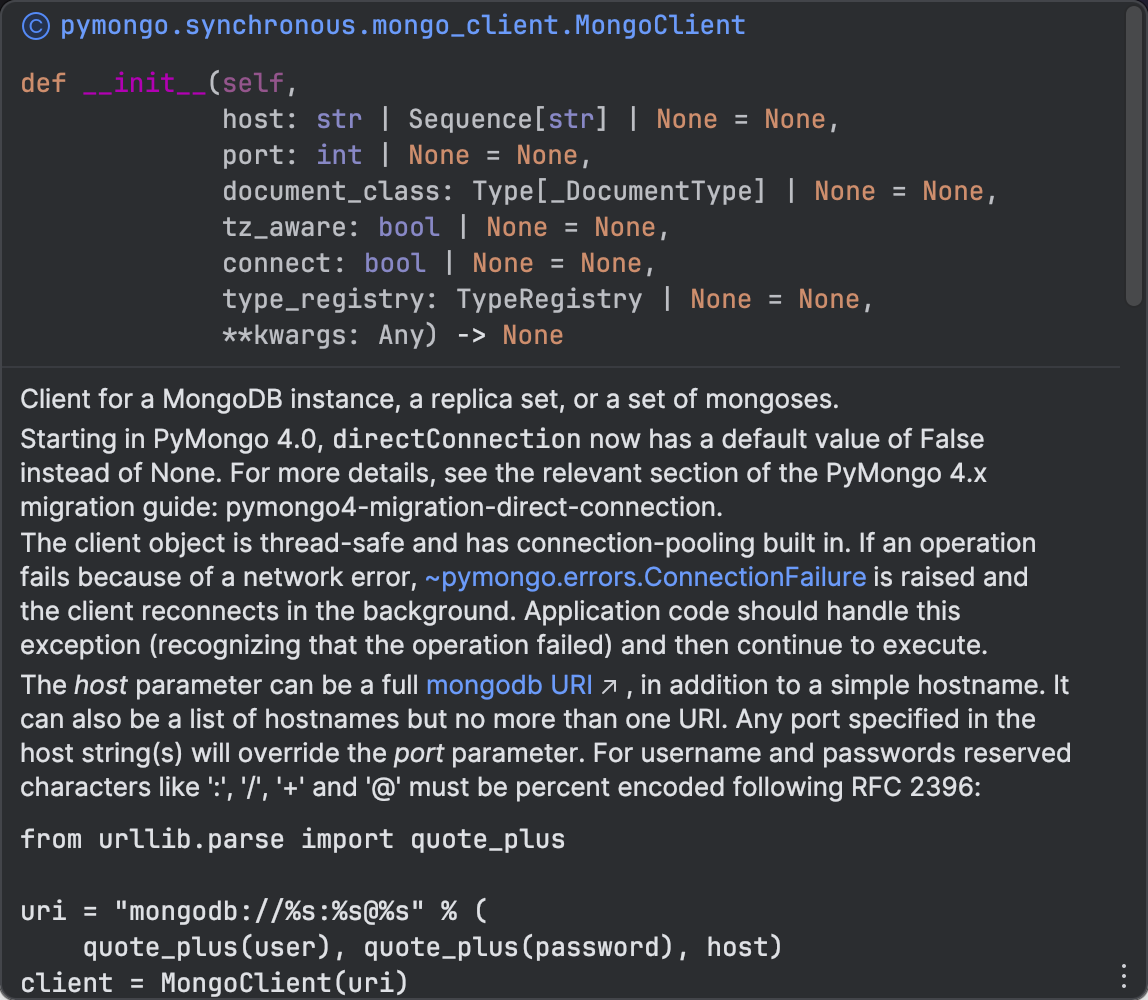Open the ~pymongo.errors.ConnectionFailure link
Viewport: 1148px width, 1000px height.
click(646, 577)
